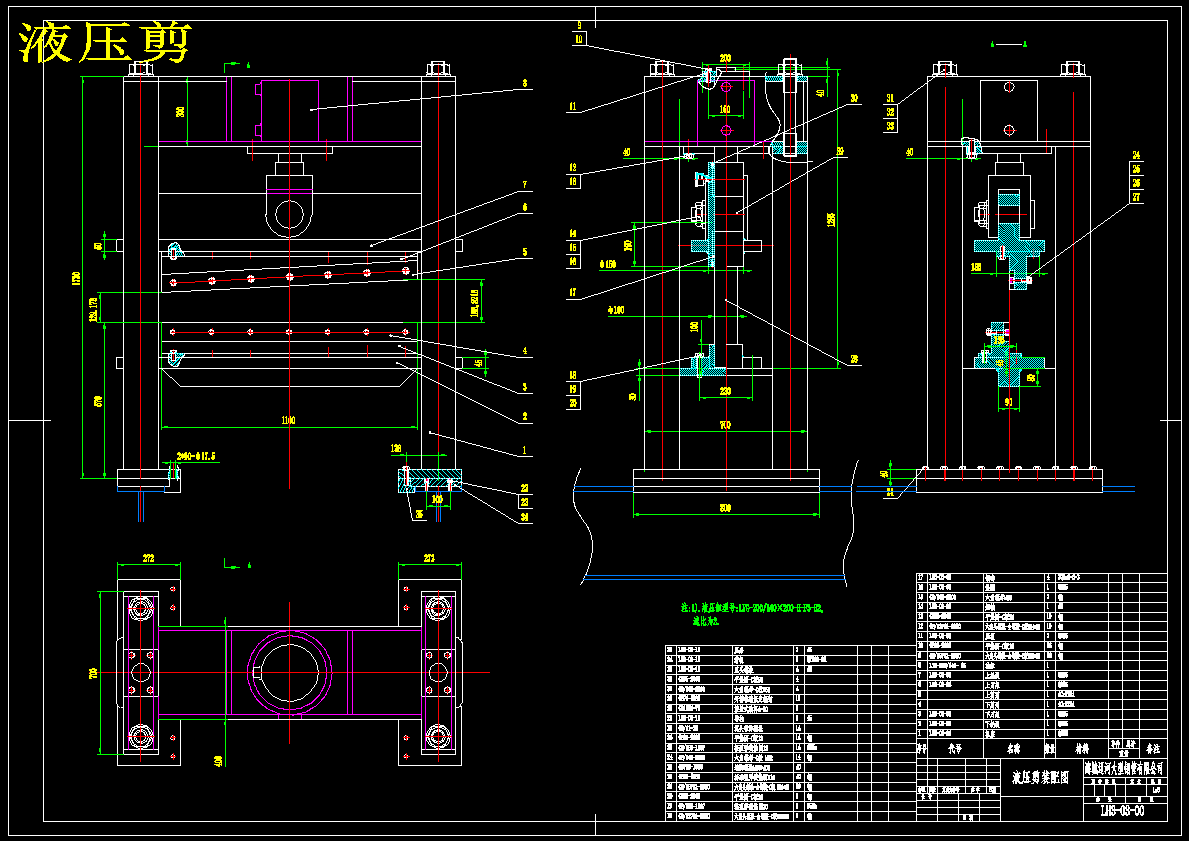Screen dimensions: 1189x841
Task: Click boxed balloon number 10
Action: (579, 38)
